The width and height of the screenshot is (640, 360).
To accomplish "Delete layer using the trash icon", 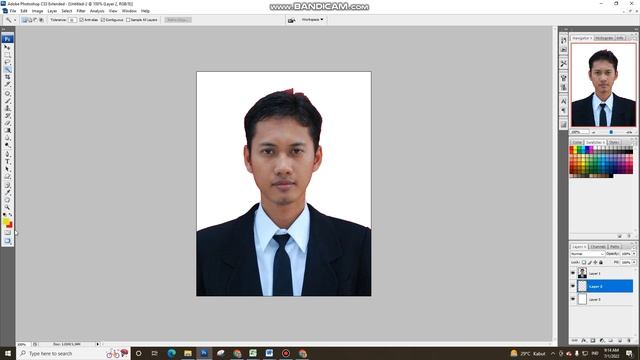I will pos(629,340).
